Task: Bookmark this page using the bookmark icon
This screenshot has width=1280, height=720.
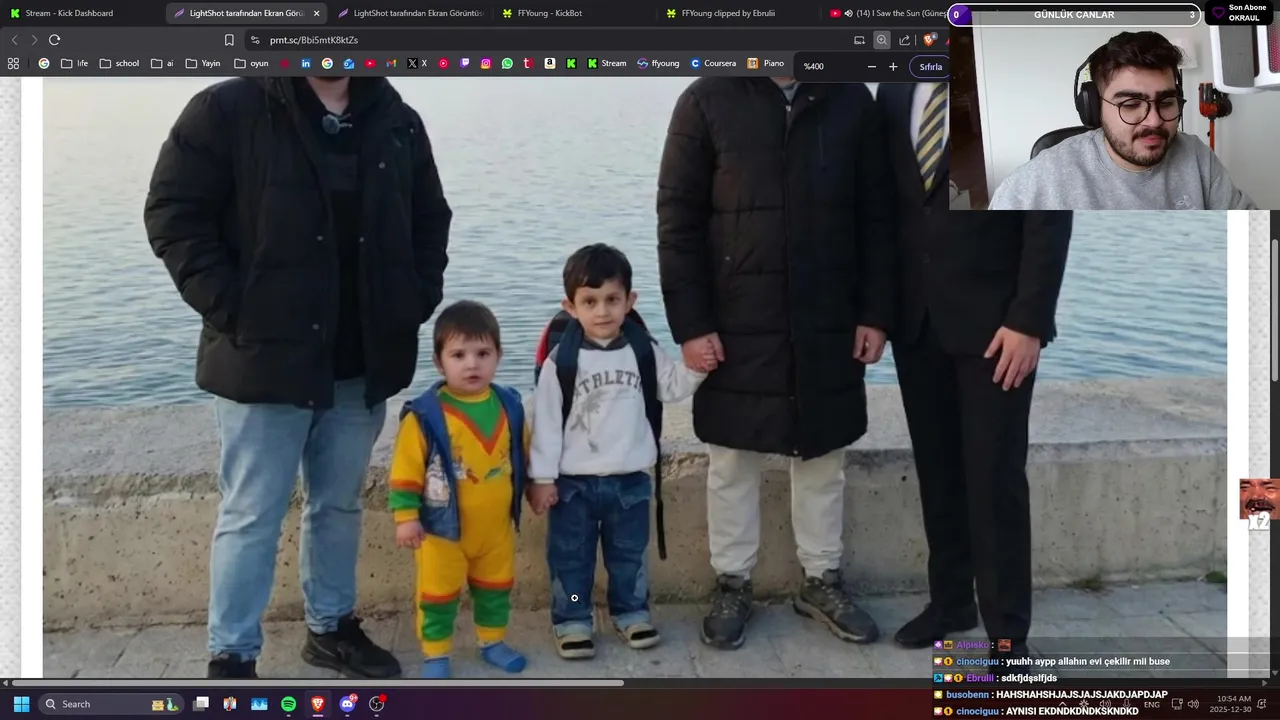Action: pyautogui.click(x=229, y=40)
